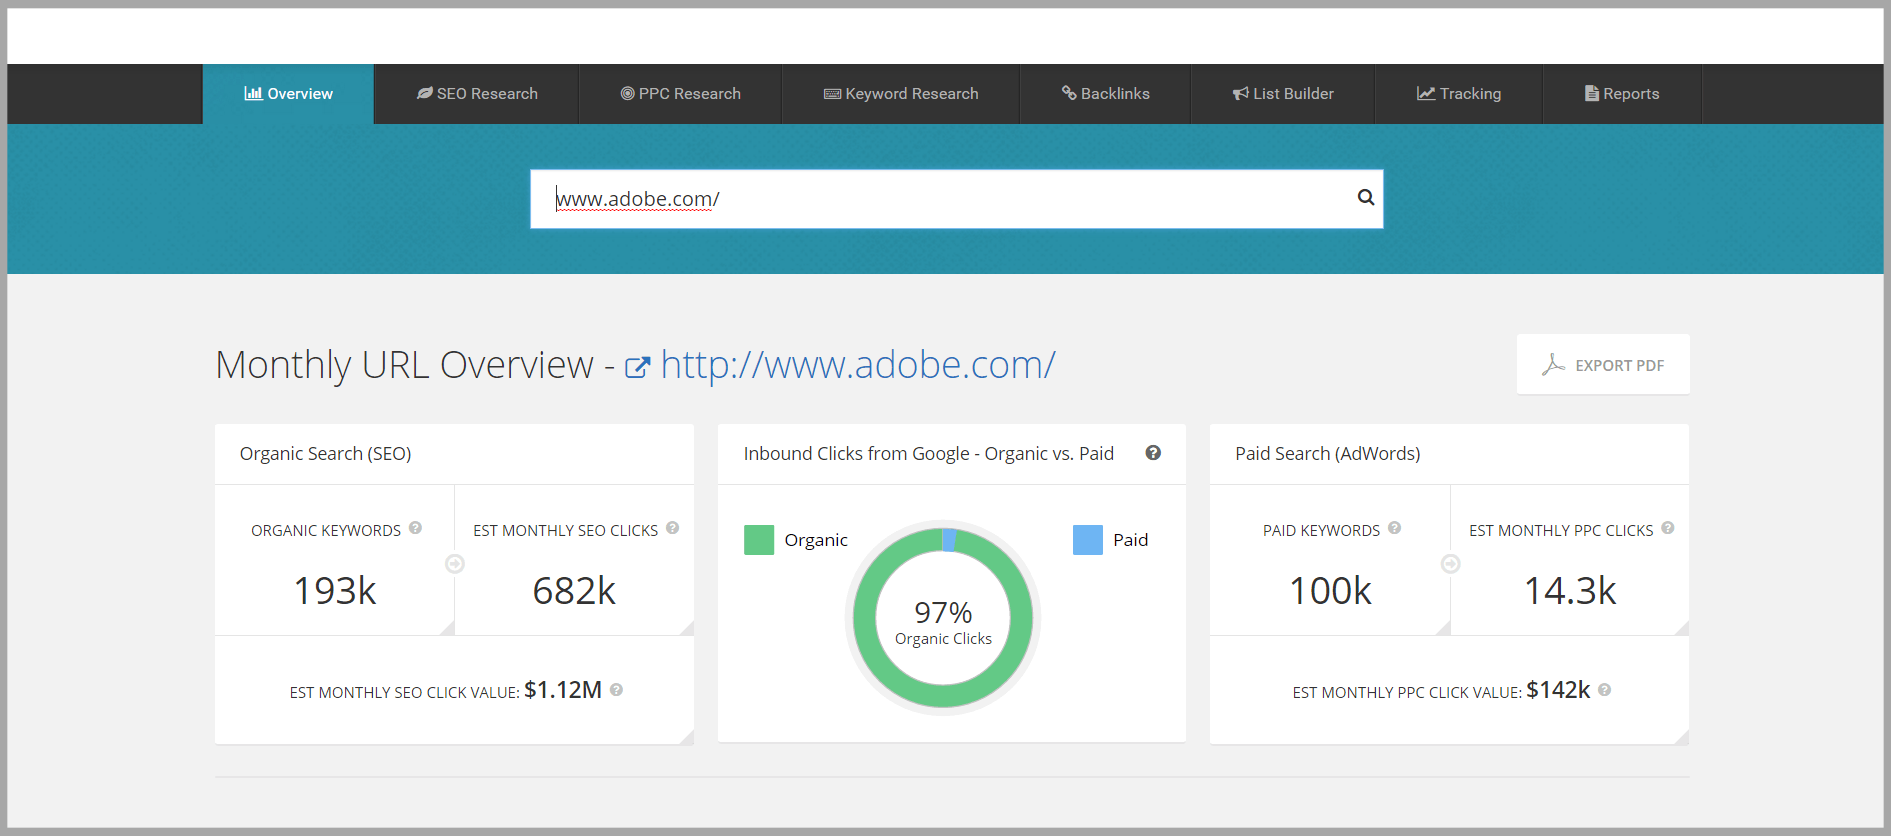Click the 193k organic keywords value
Image resolution: width=1891 pixels, height=836 pixels.
click(335, 591)
